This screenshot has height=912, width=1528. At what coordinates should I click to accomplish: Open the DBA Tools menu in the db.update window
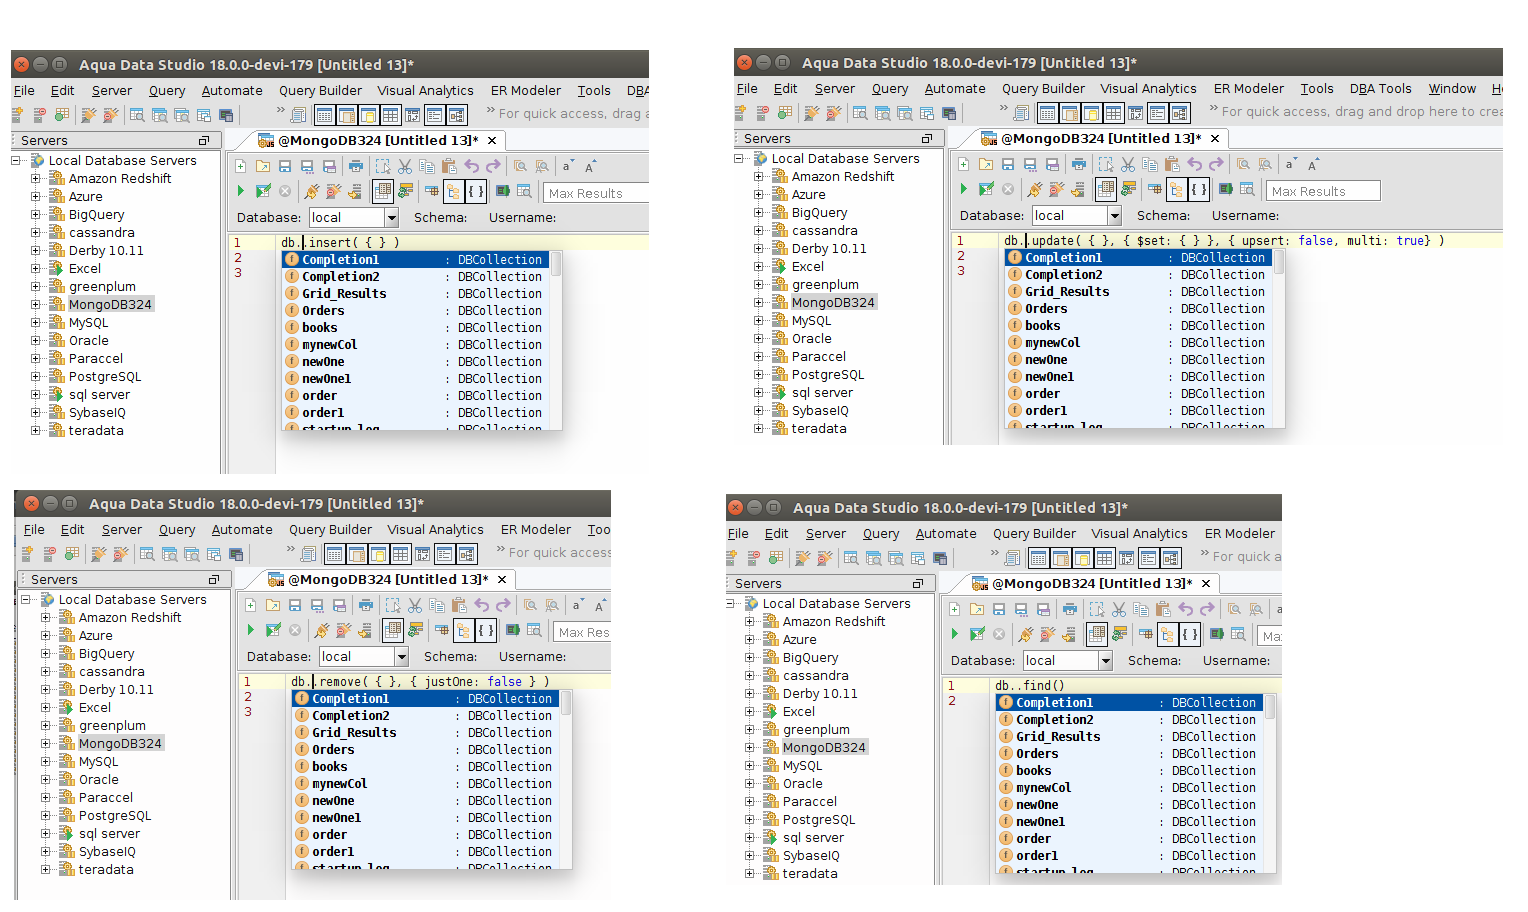pos(1380,89)
